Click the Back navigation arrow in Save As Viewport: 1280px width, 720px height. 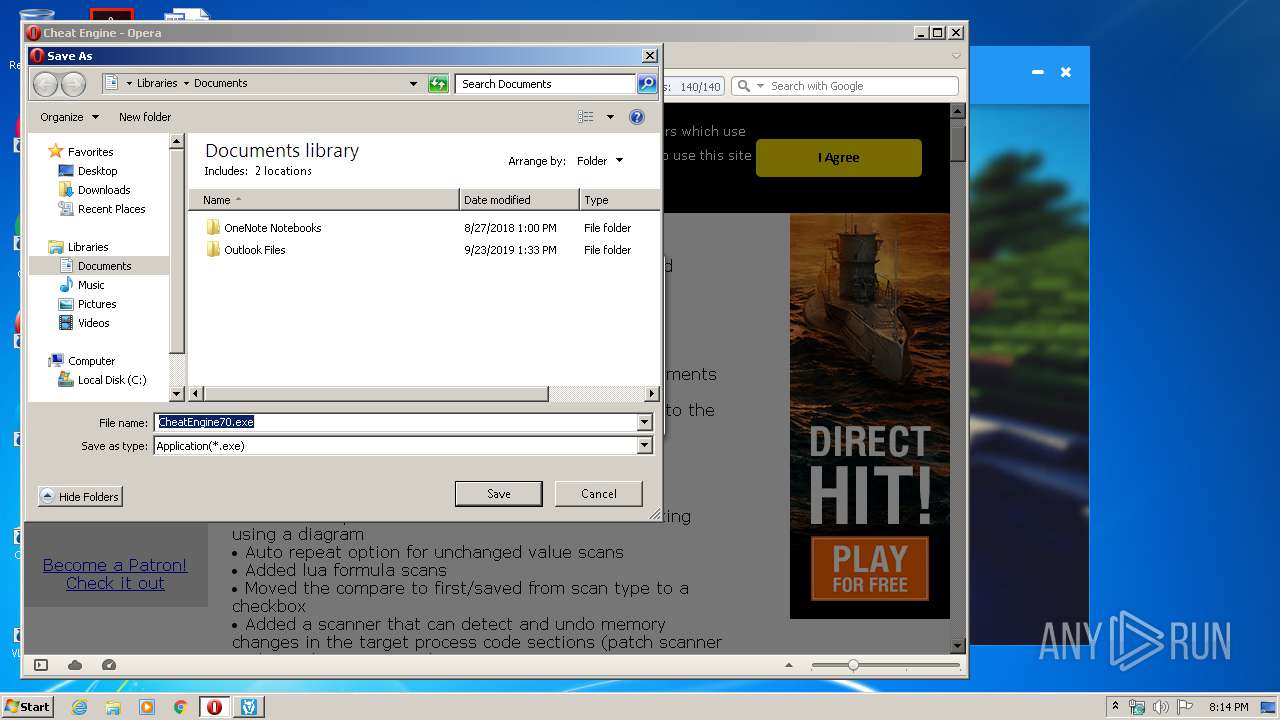coord(45,84)
